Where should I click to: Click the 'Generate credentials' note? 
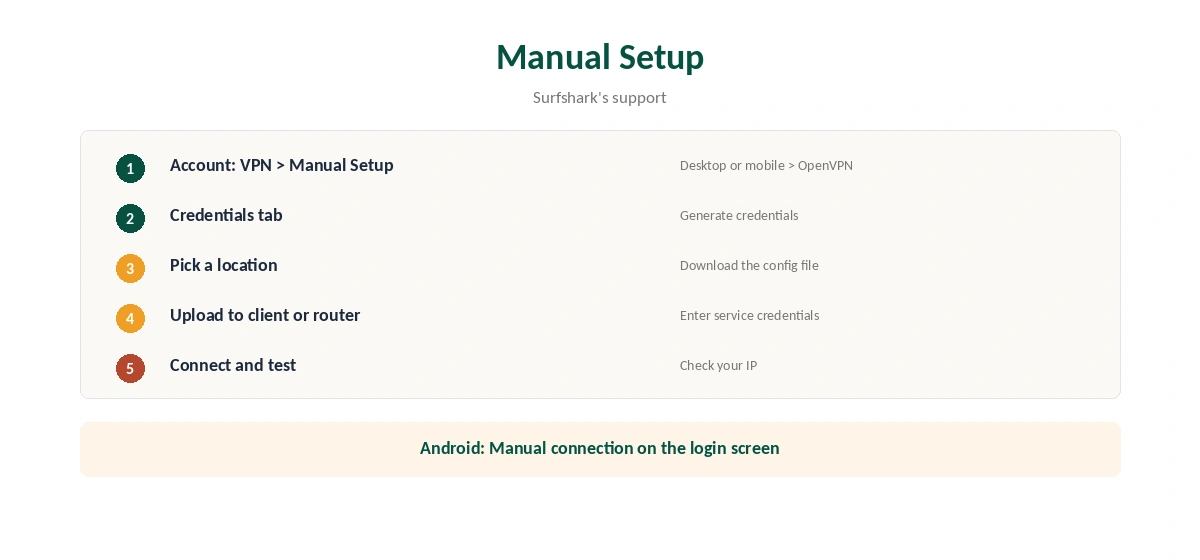pyautogui.click(x=739, y=215)
